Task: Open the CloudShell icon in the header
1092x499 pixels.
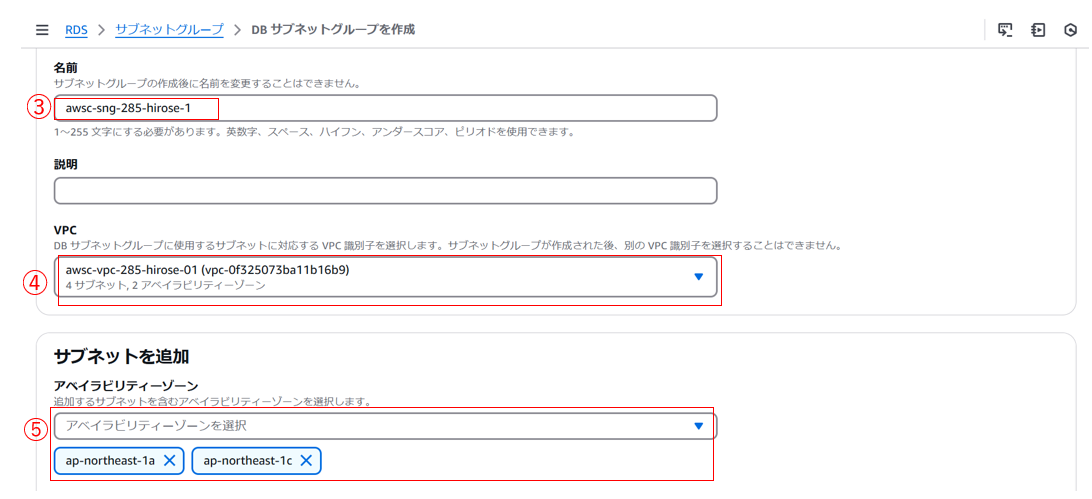Action: coord(1005,30)
